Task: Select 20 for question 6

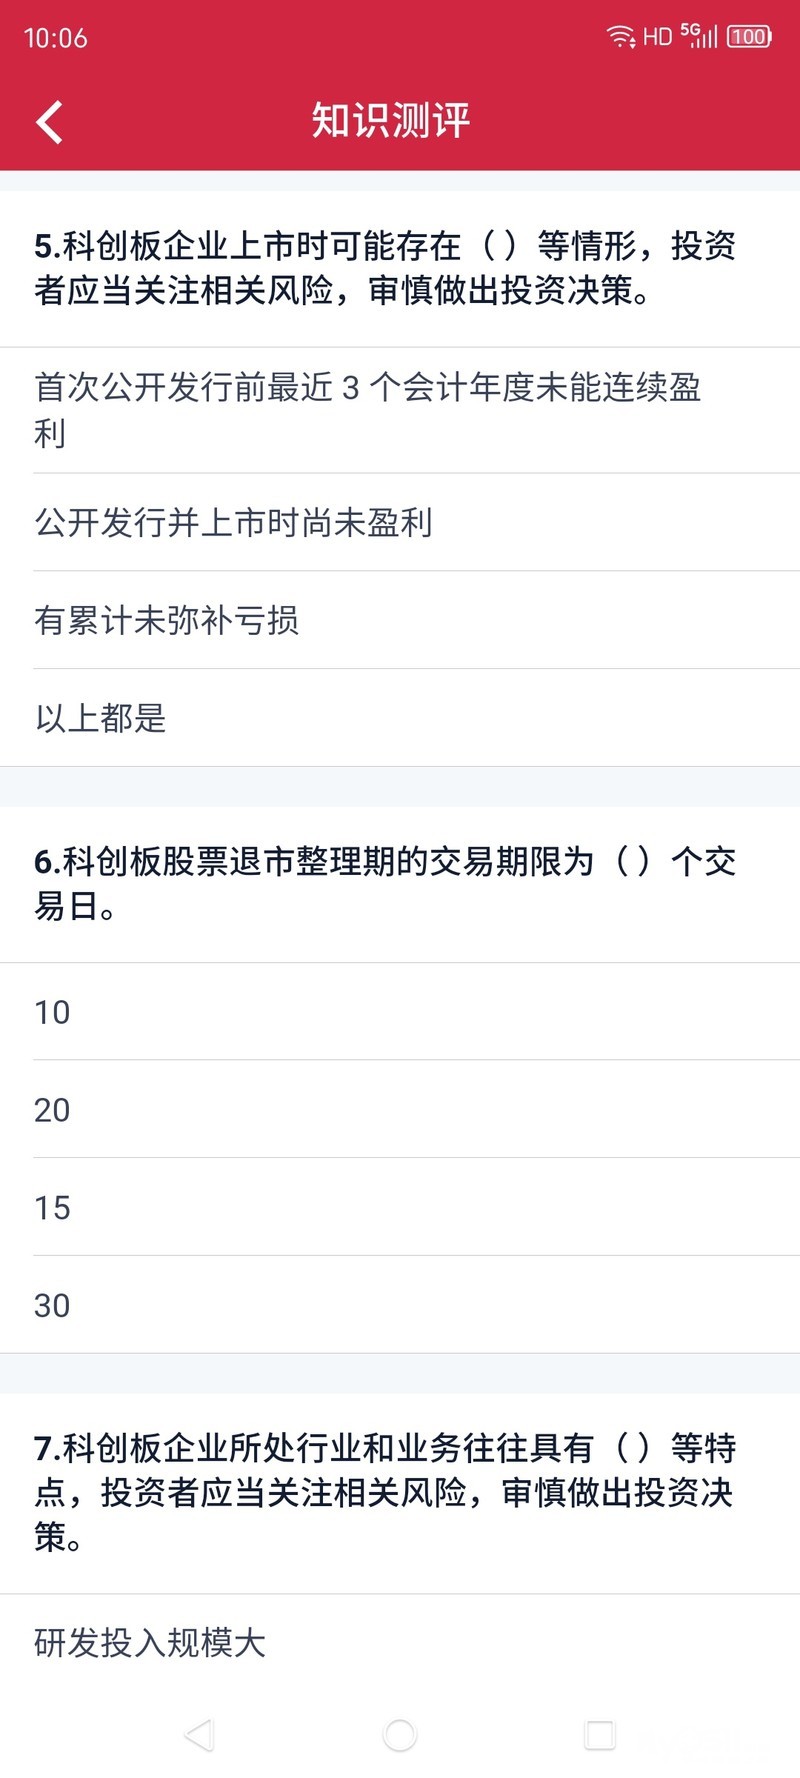Action: tap(52, 1110)
